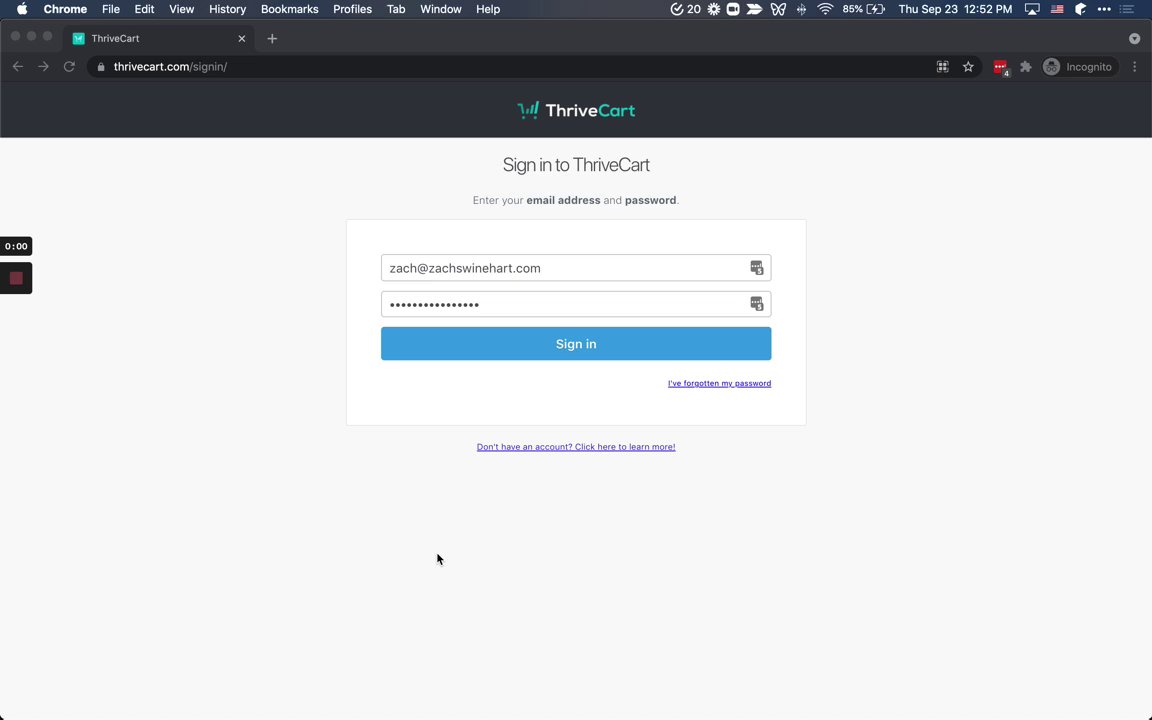The height and width of the screenshot is (720, 1152).
Task: Click the US flag input source icon
Action: tap(1057, 9)
